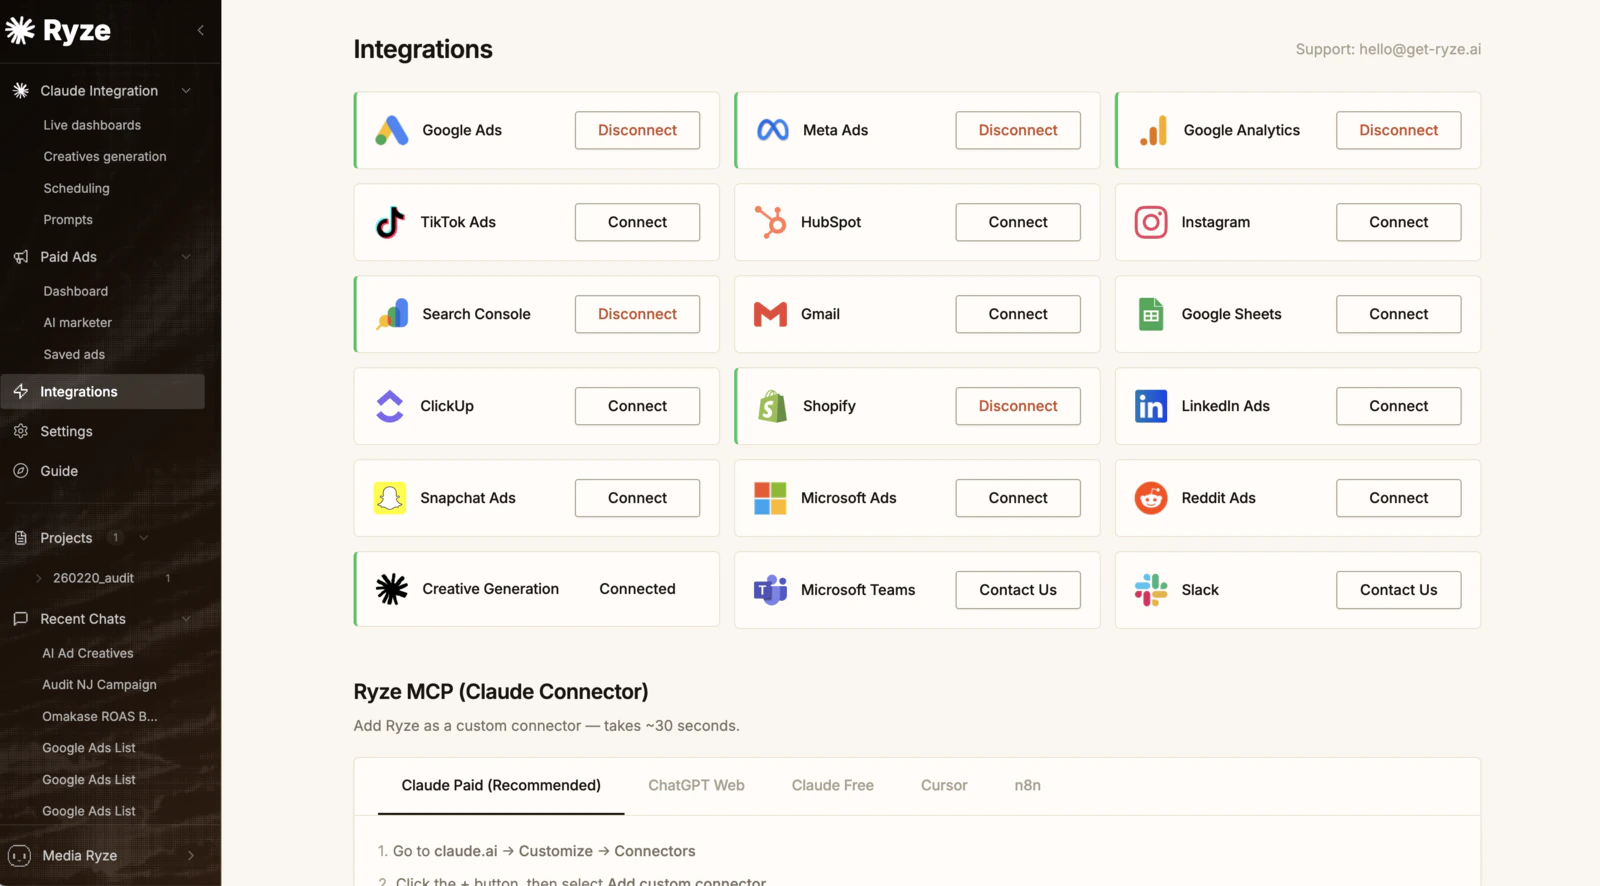Viewport: 1600px width, 886px height.
Task: Collapse the Paid Ads section chevron
Action: point(186,257)
